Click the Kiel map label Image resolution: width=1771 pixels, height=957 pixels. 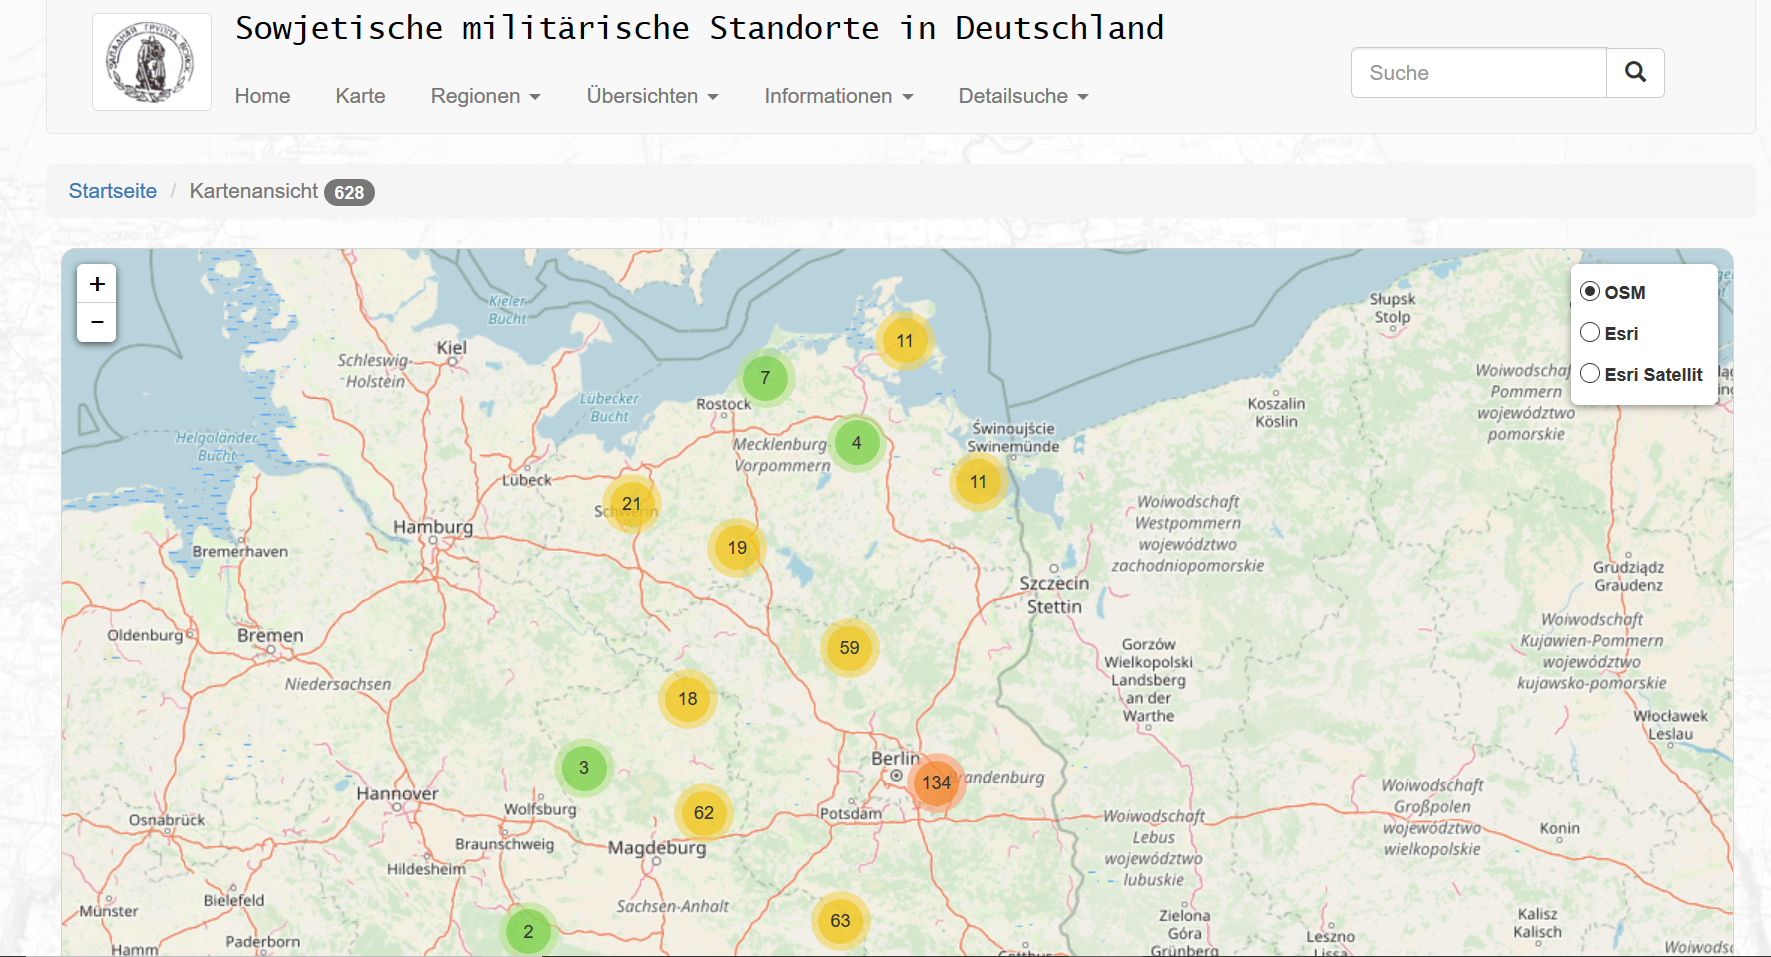451,348
